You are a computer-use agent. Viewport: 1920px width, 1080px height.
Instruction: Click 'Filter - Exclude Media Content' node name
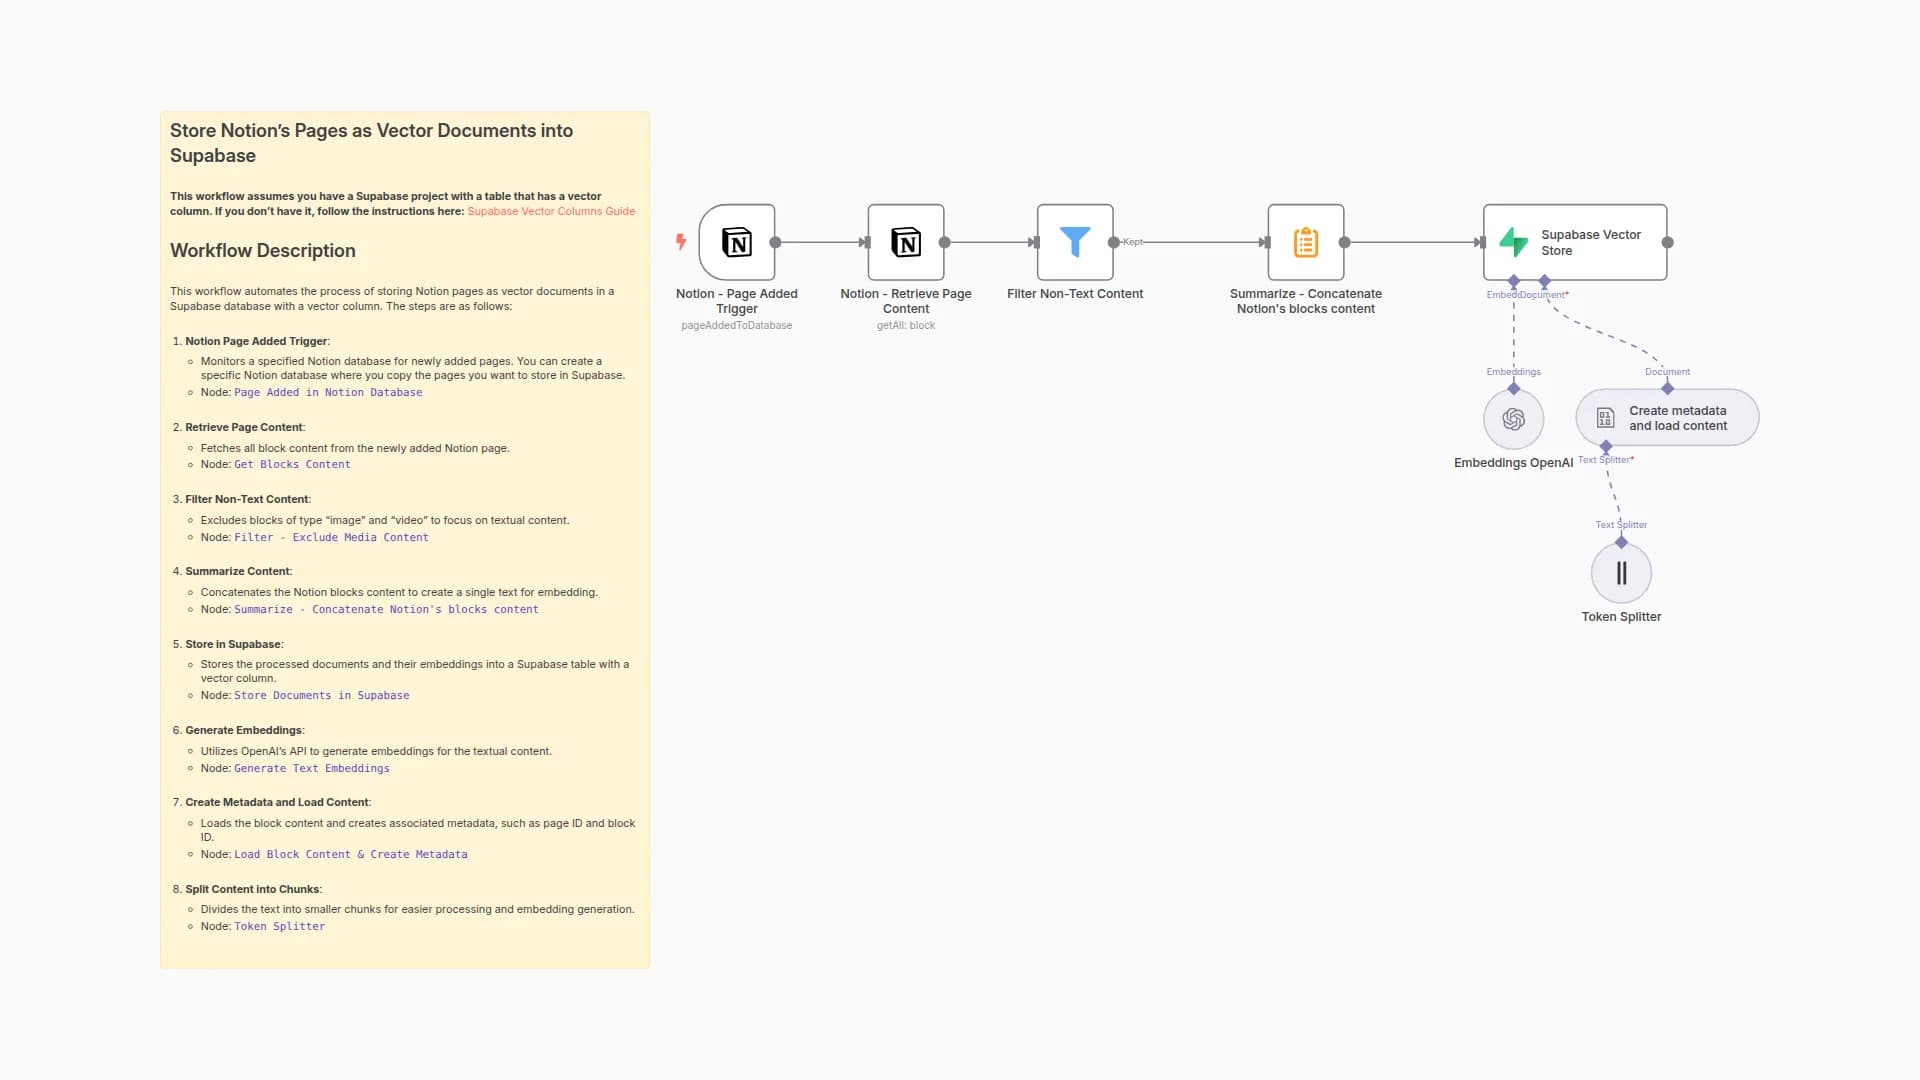pyautogui.click(x=331, y=538)
